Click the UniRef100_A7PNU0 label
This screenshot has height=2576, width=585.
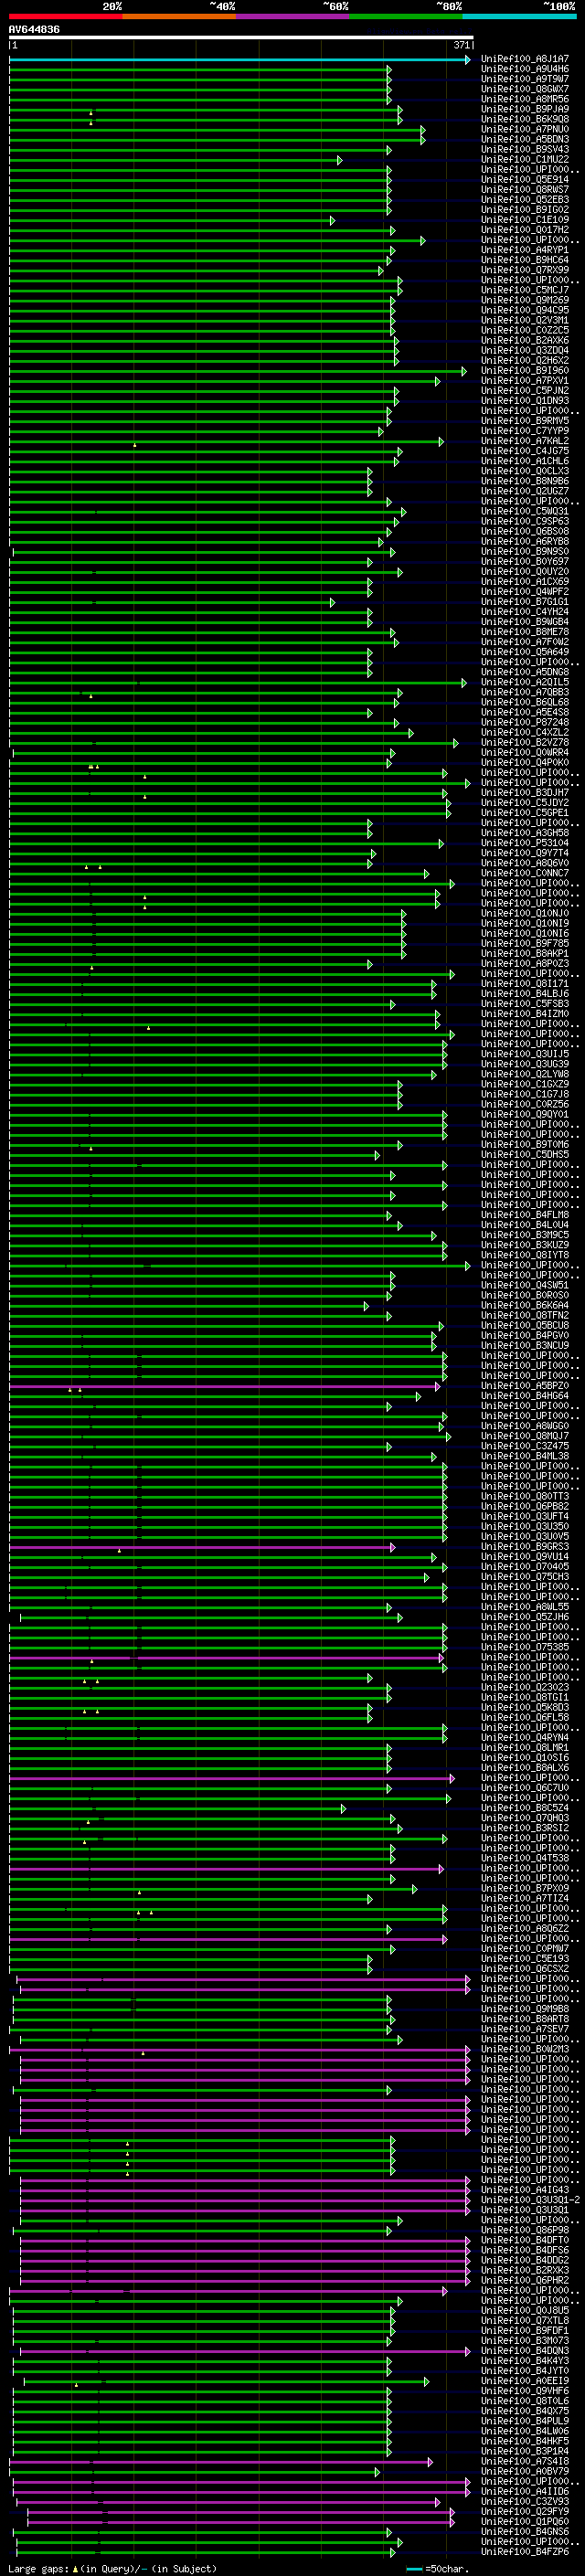coord(525,129)
